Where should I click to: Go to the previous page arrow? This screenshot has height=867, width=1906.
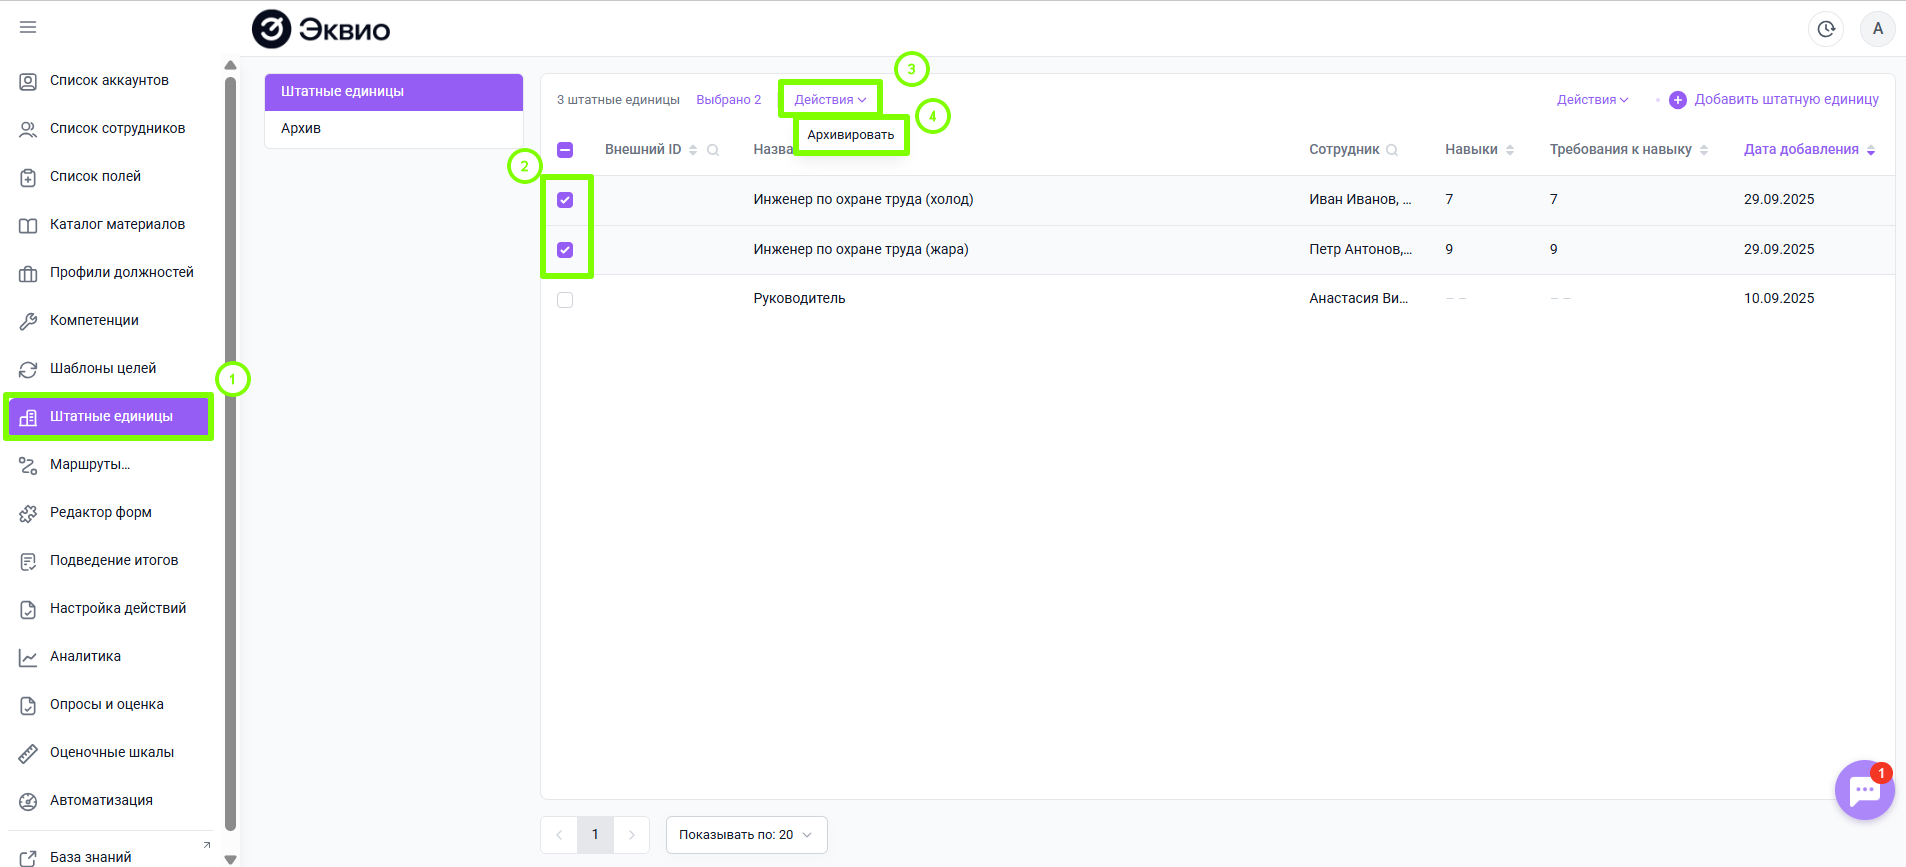click(559, 835)
